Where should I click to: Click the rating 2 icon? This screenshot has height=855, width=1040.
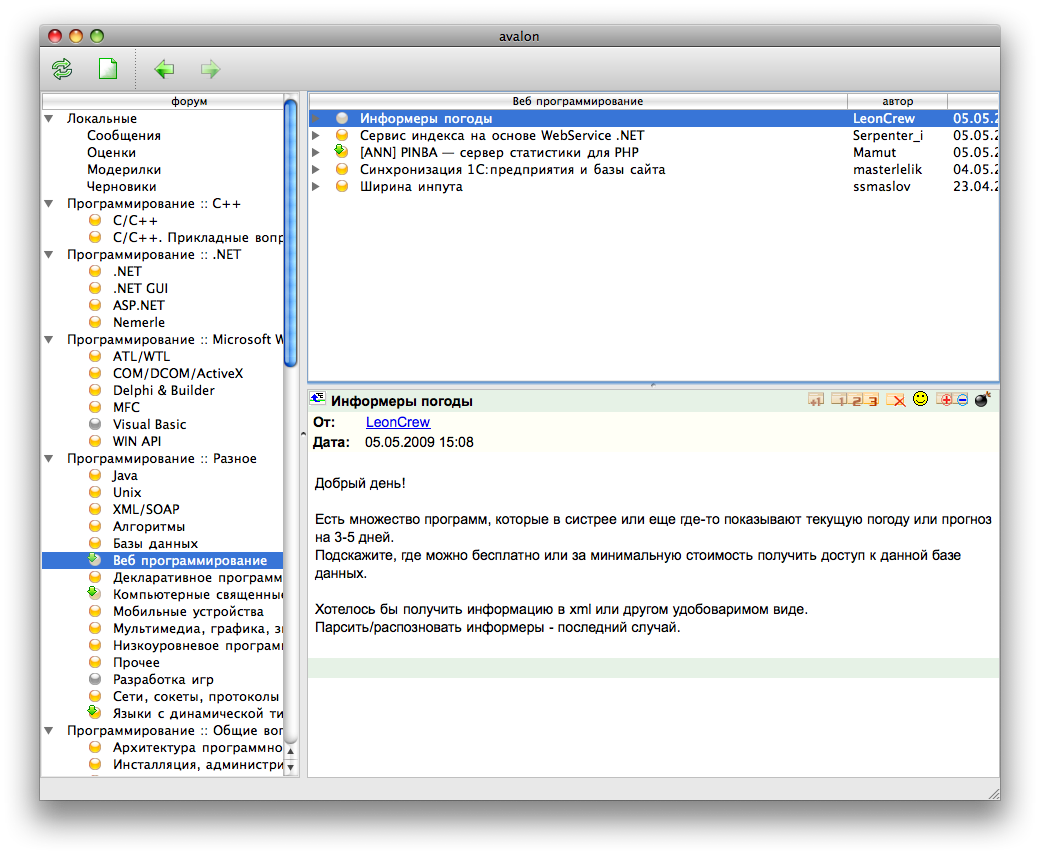click(x=855, y=400)
